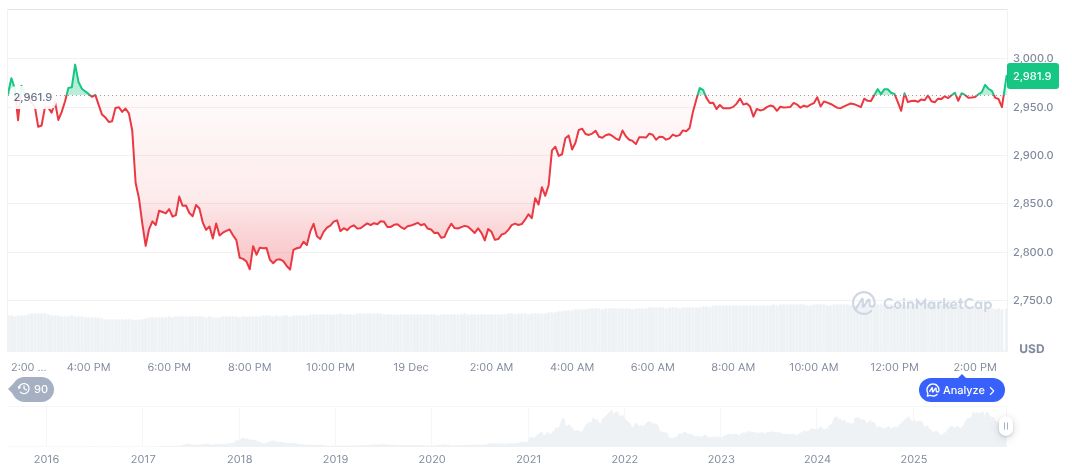
Task: Select 2021 on the overview timeline
Action: (528, 459)
